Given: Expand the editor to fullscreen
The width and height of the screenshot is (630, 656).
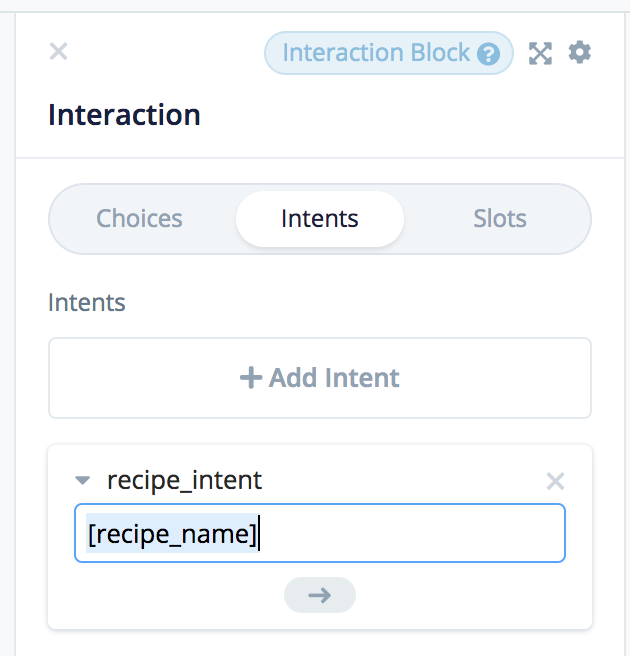Looking at the screenshot, I should [x=540, y=53].
